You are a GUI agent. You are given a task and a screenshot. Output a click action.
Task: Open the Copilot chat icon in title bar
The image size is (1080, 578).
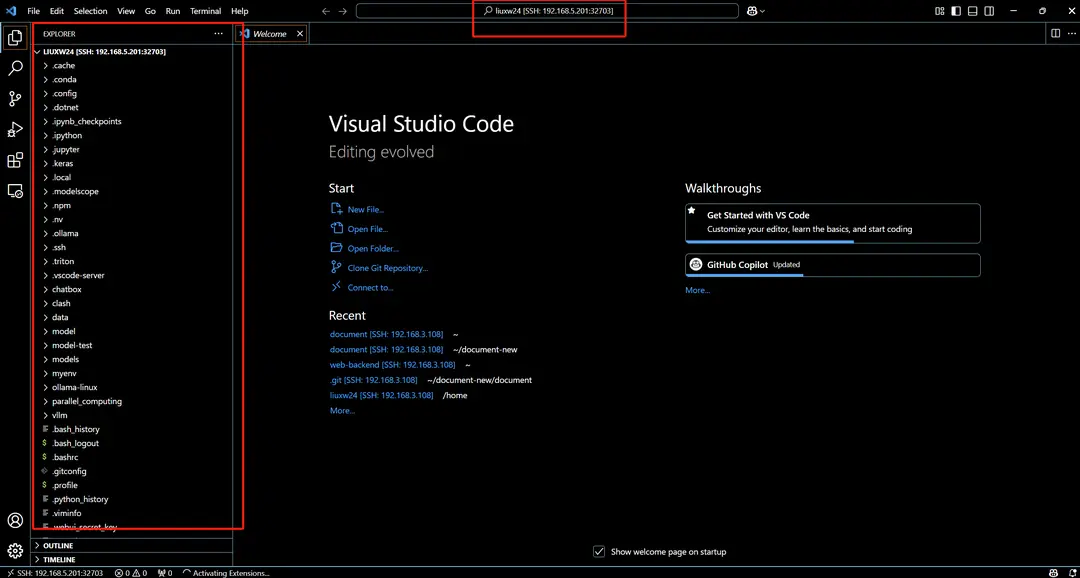click(752, 11)
